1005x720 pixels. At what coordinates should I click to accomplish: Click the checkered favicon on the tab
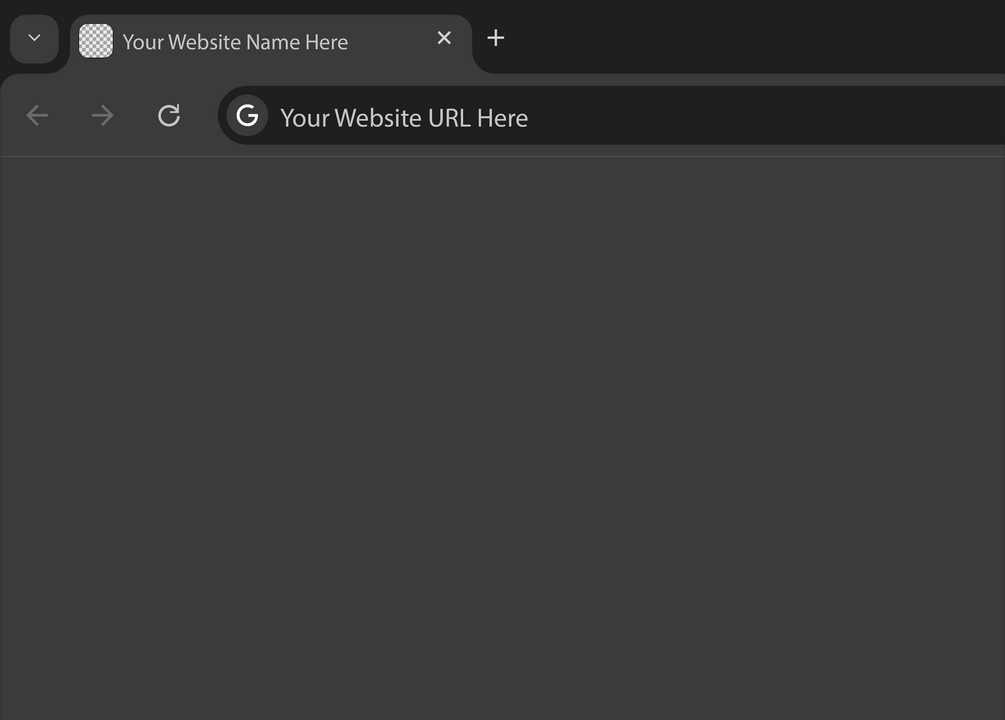(x=96, y=41)
